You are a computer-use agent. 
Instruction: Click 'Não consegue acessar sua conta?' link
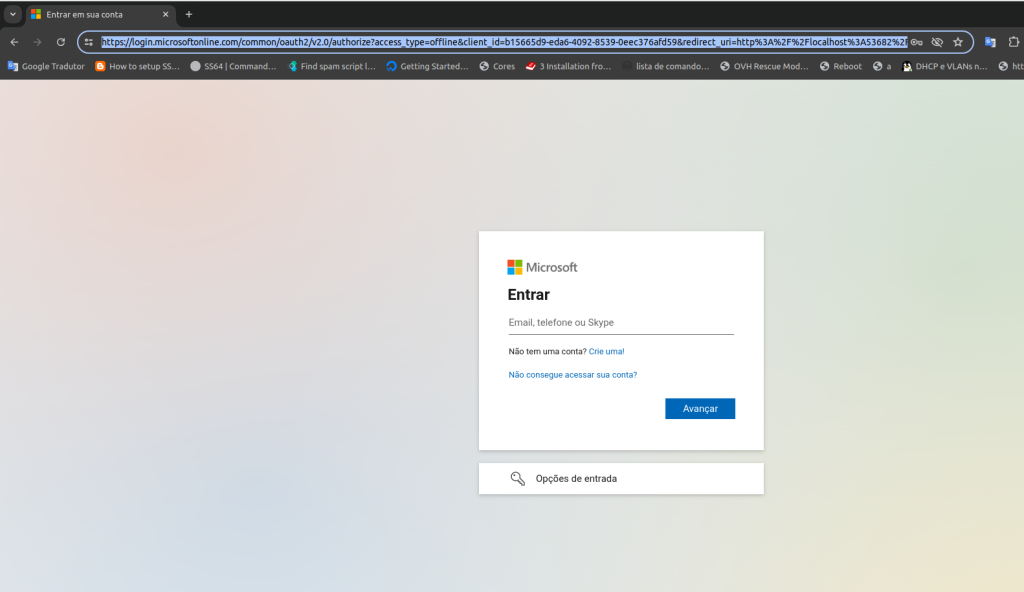[x=573, y=374]
